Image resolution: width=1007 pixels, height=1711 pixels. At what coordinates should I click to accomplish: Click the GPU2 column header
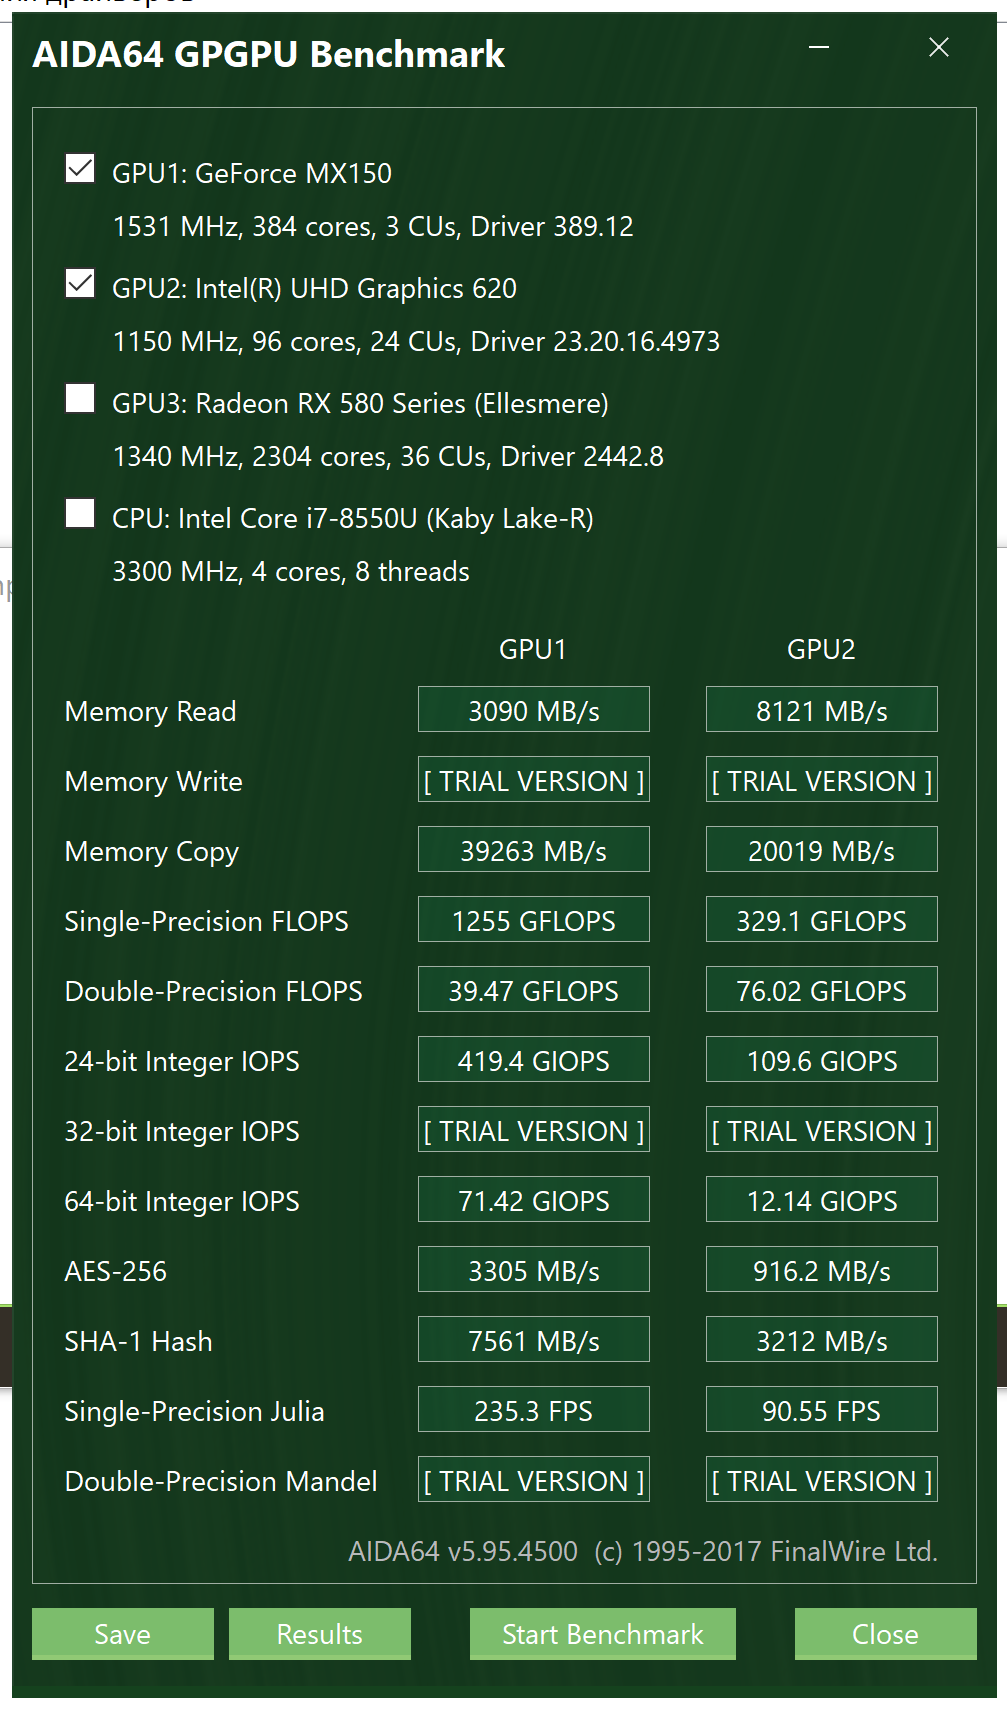(x=821, y=649)
